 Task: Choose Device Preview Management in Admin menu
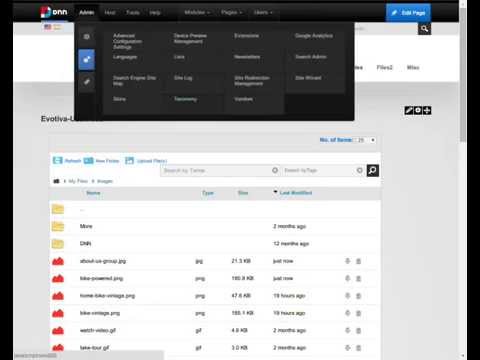click(190, 38)
